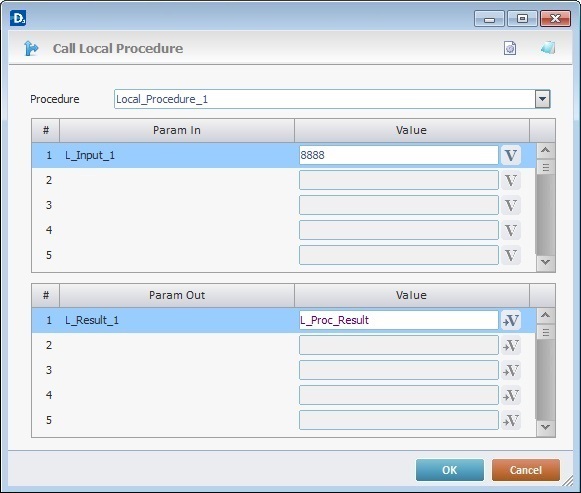Select the L_Input_1 parameter row

coord(283,155)
